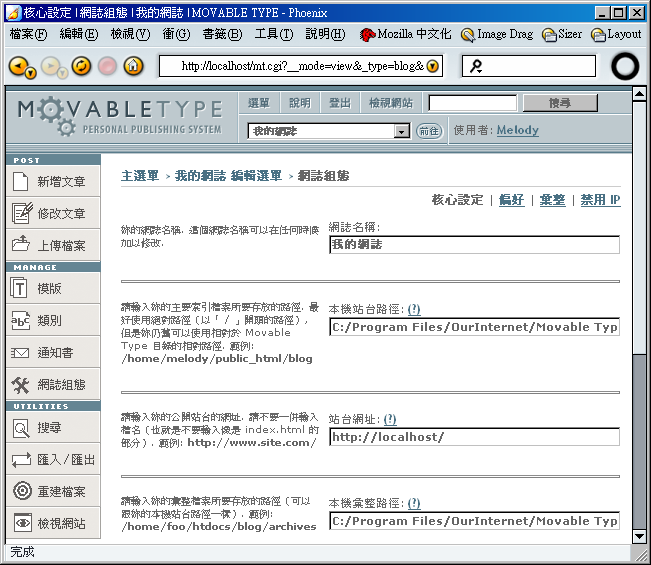Click the vertical scrollbar down arrow
The height and width of the screenshot is (565, 651).
[639, 536]
